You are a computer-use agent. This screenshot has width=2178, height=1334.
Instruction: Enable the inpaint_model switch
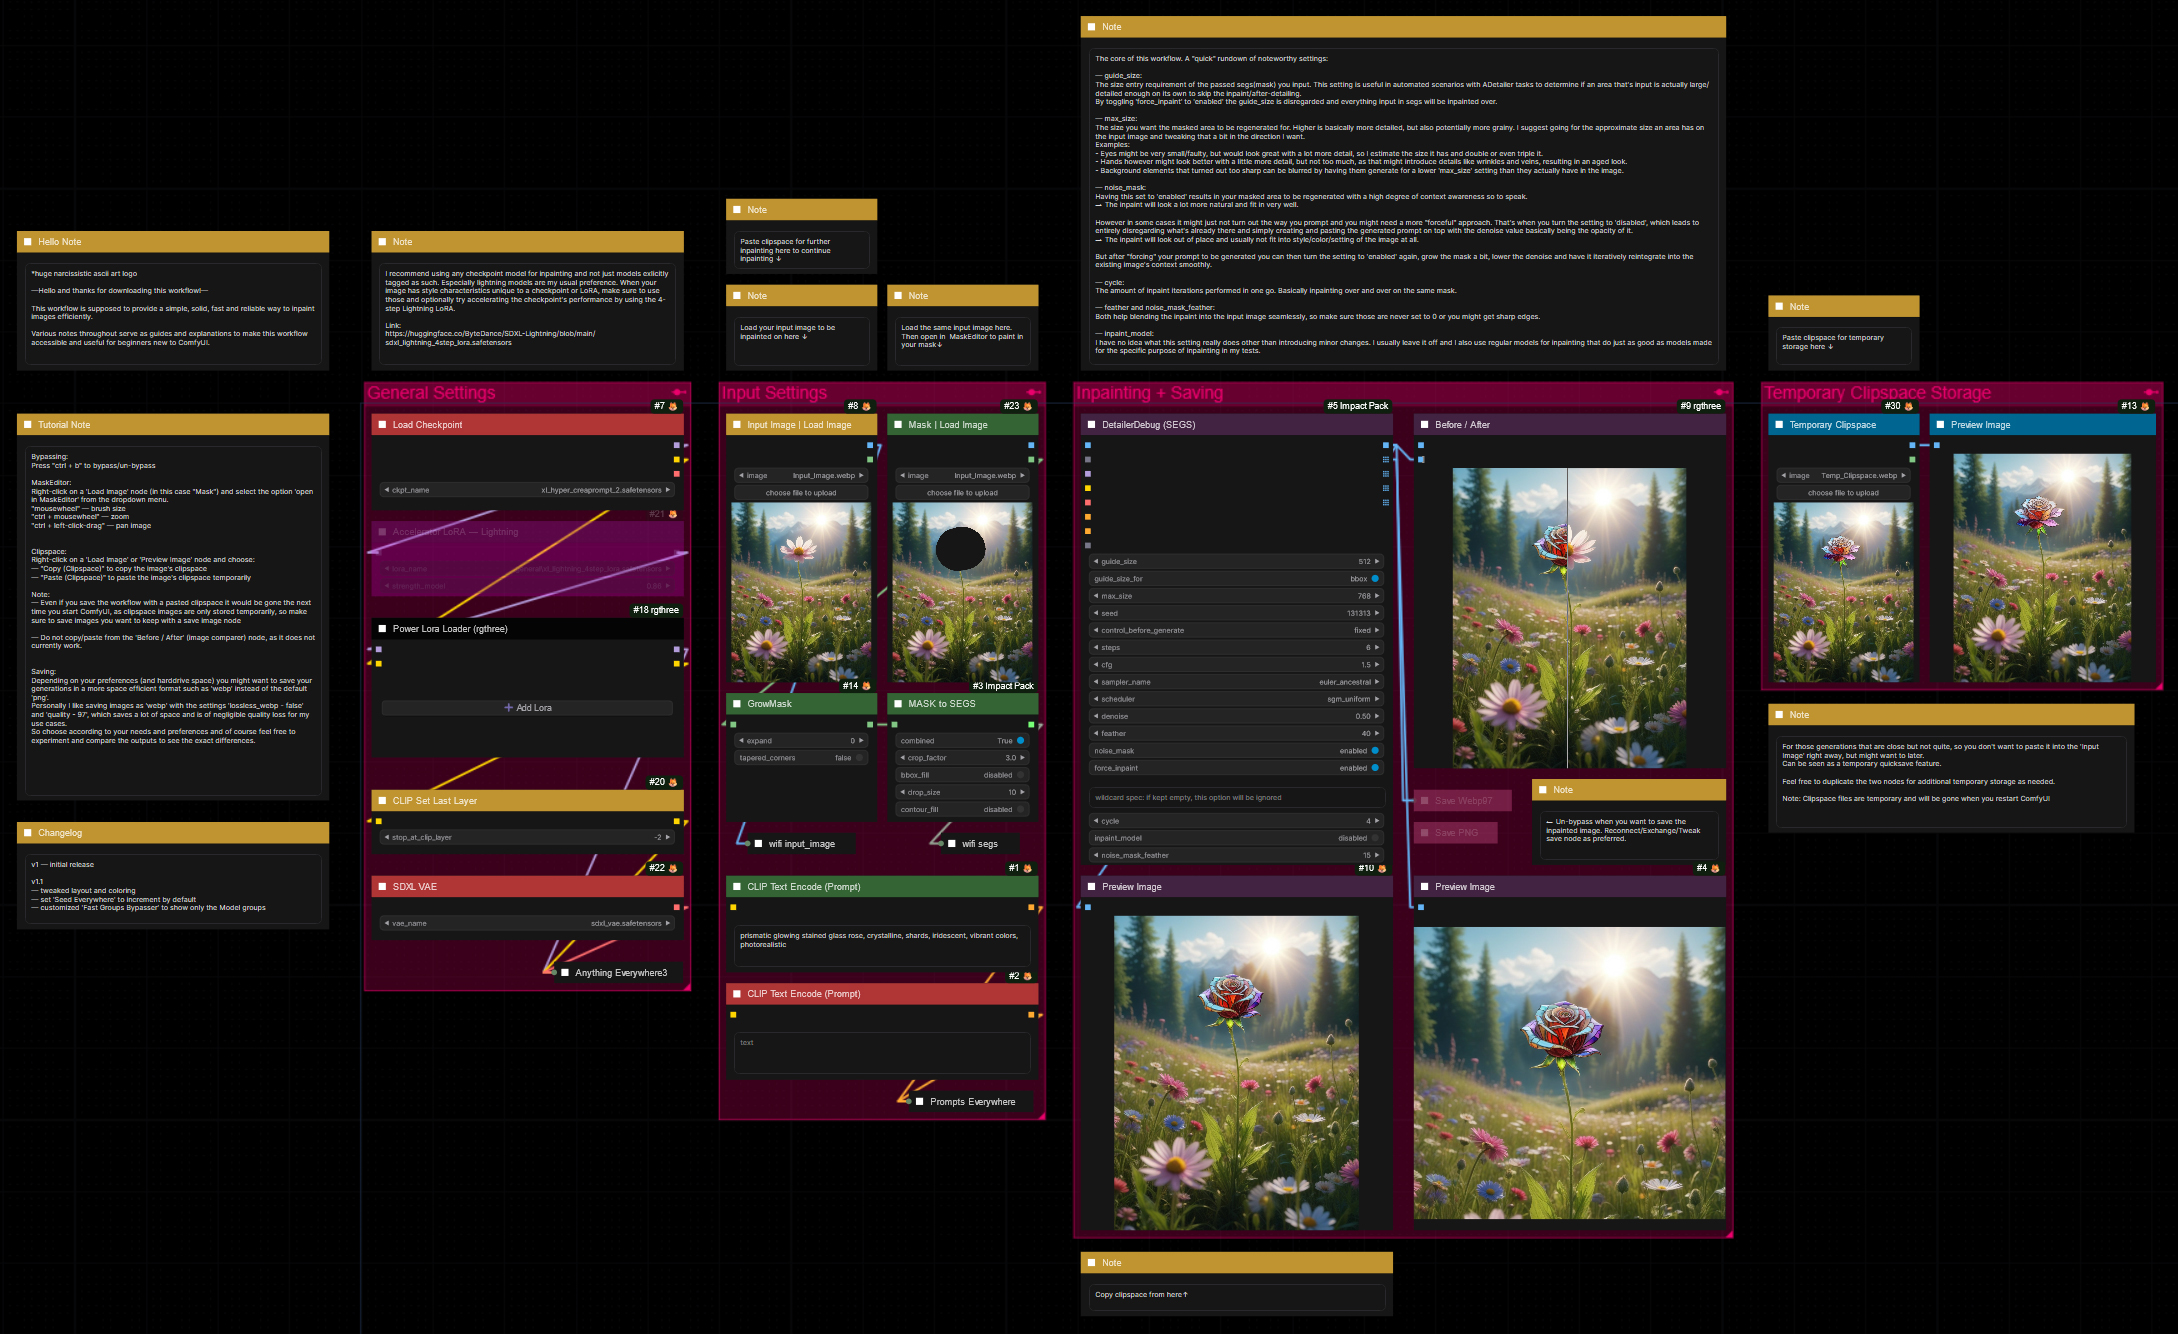1375,838
